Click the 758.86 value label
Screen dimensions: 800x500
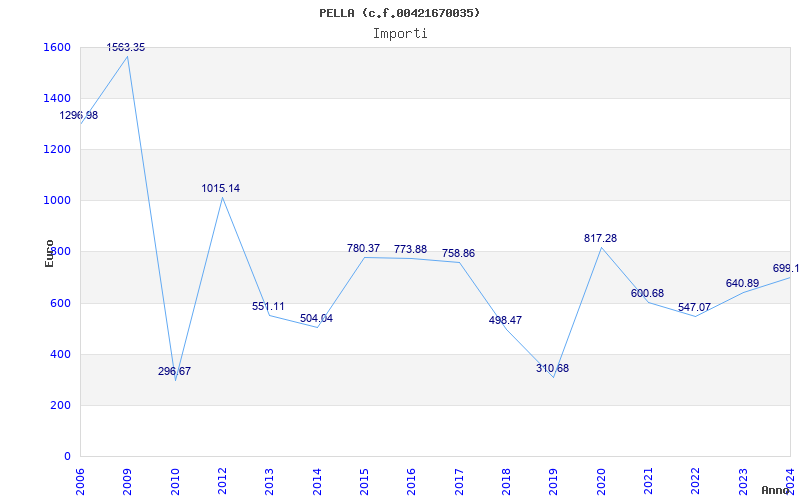458,253
